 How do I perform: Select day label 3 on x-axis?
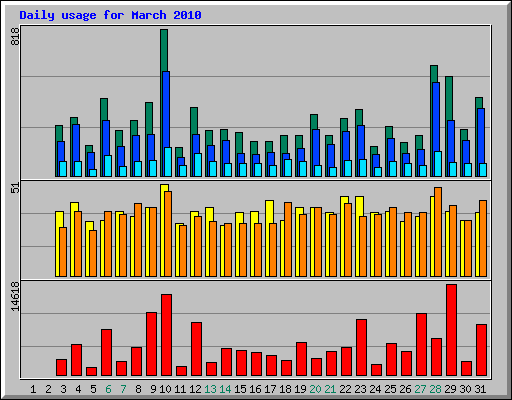(63, 389)
